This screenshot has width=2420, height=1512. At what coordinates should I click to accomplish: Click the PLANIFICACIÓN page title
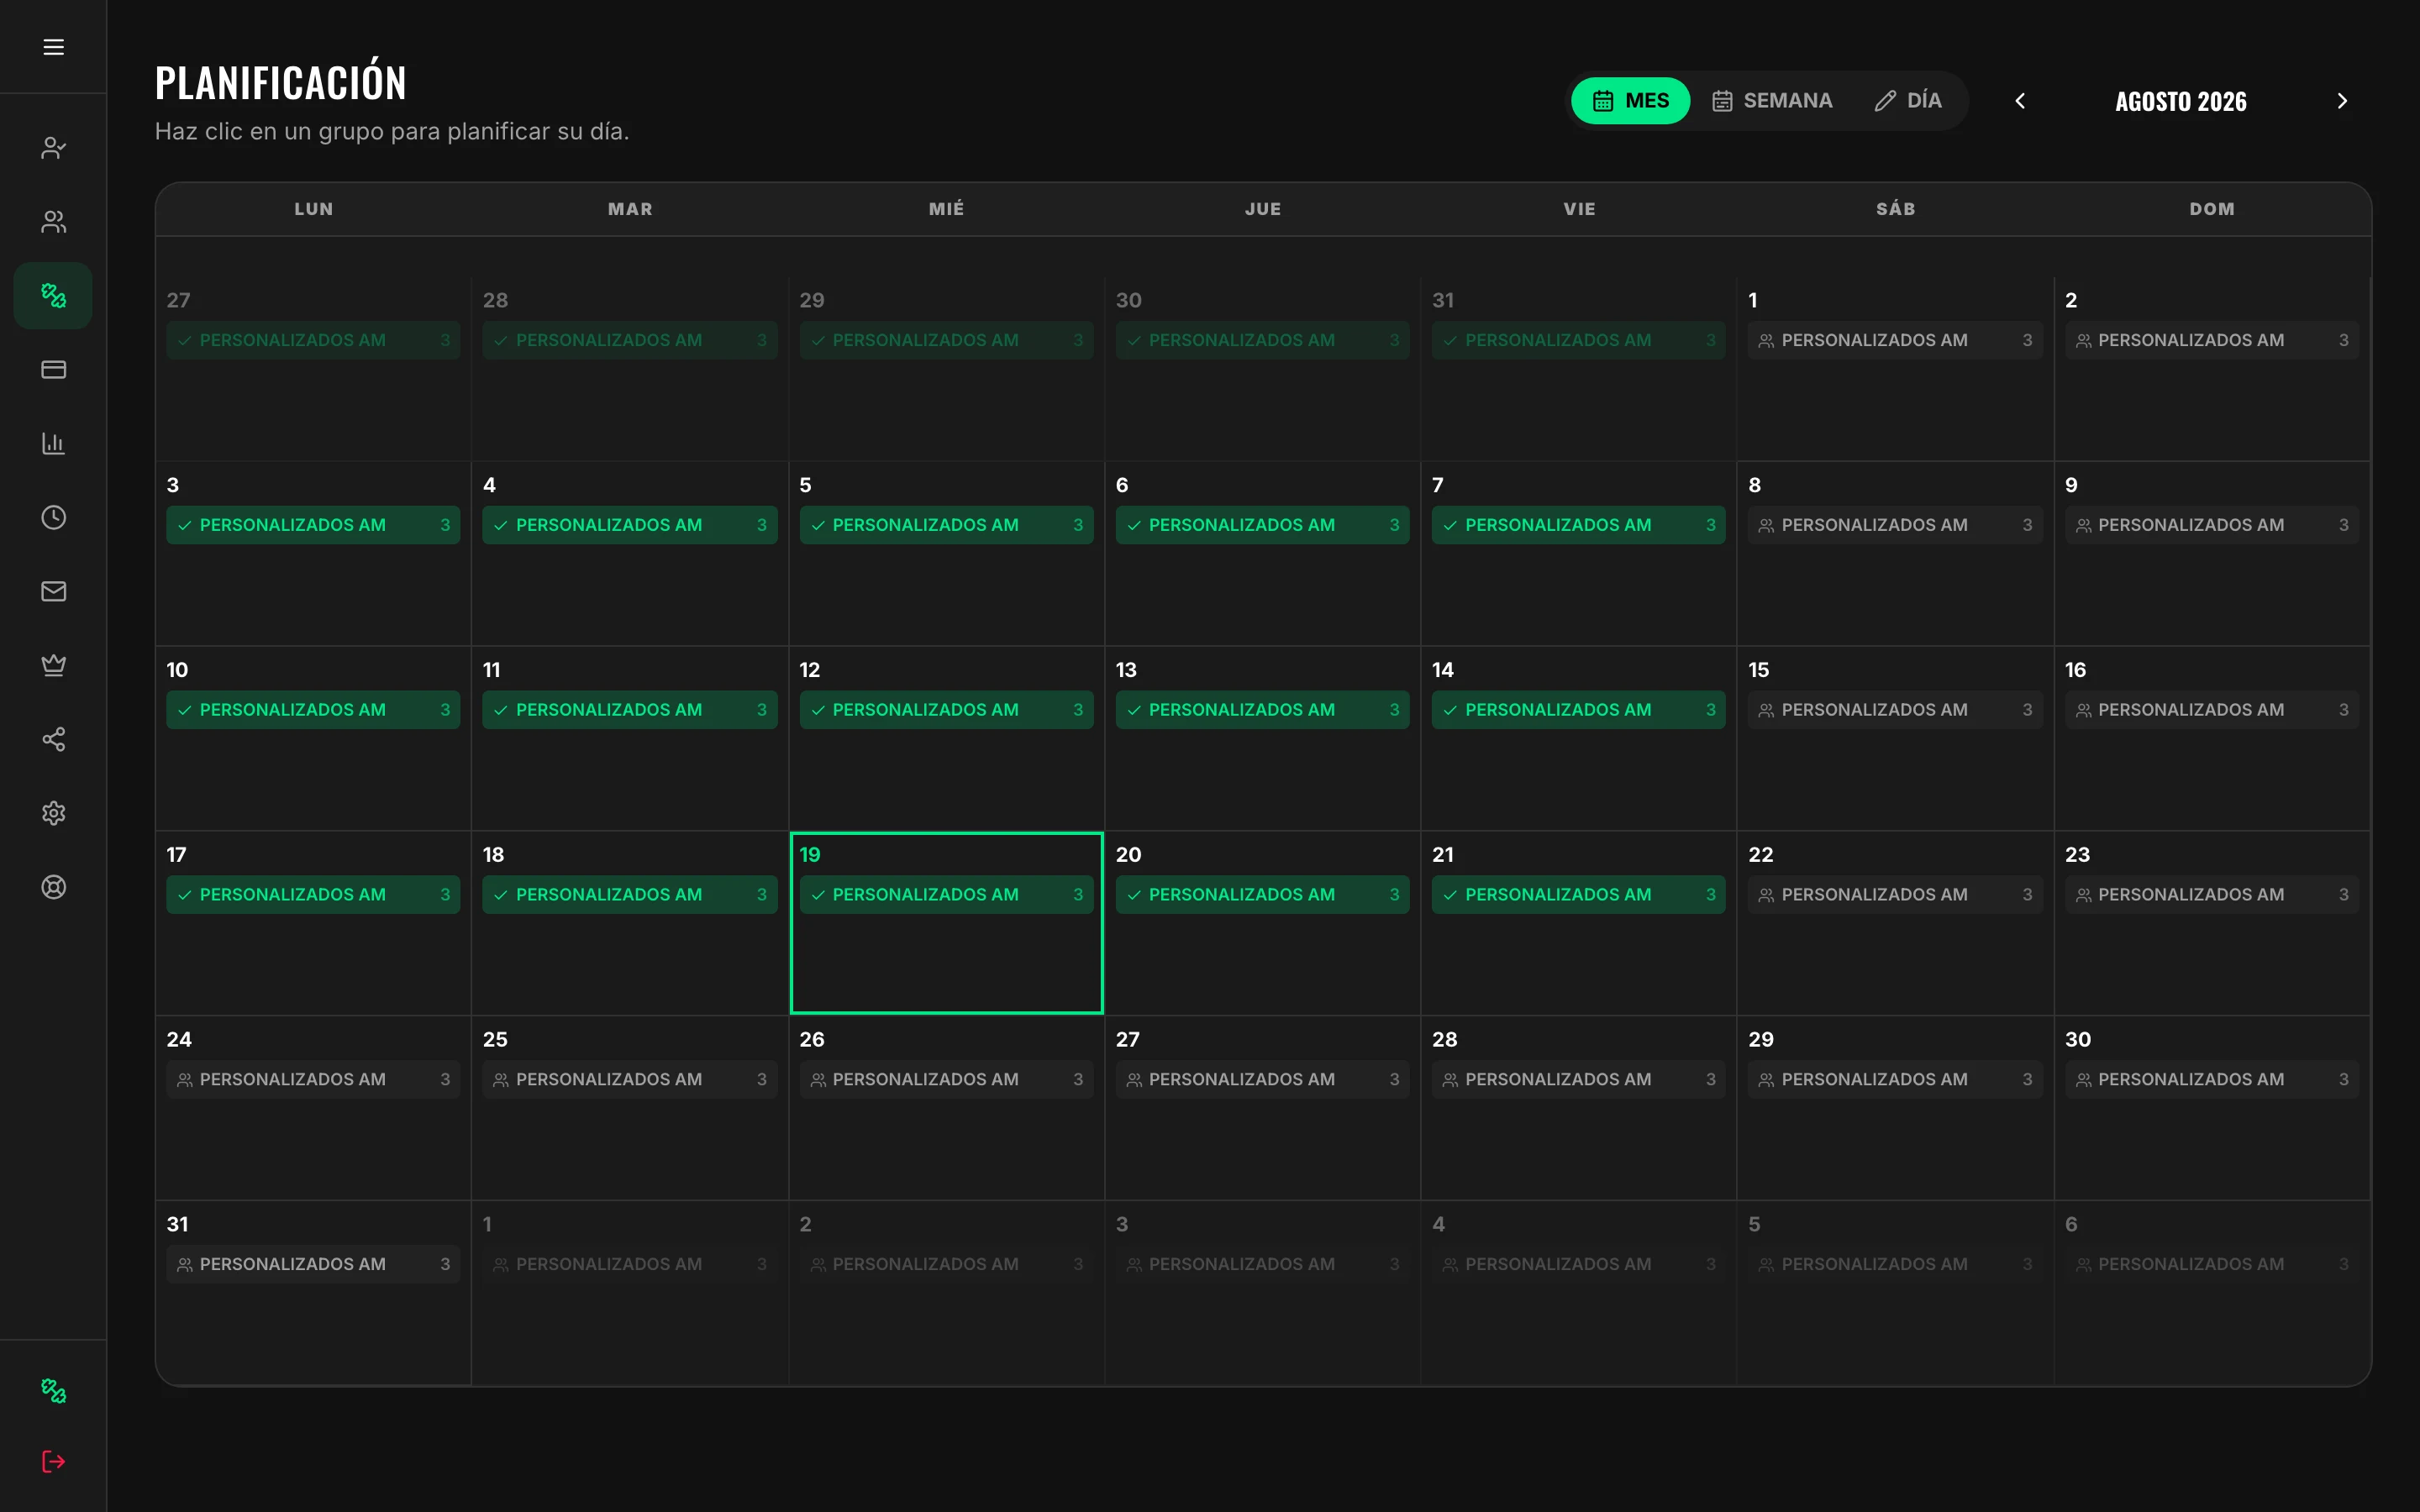coord(281,82)
